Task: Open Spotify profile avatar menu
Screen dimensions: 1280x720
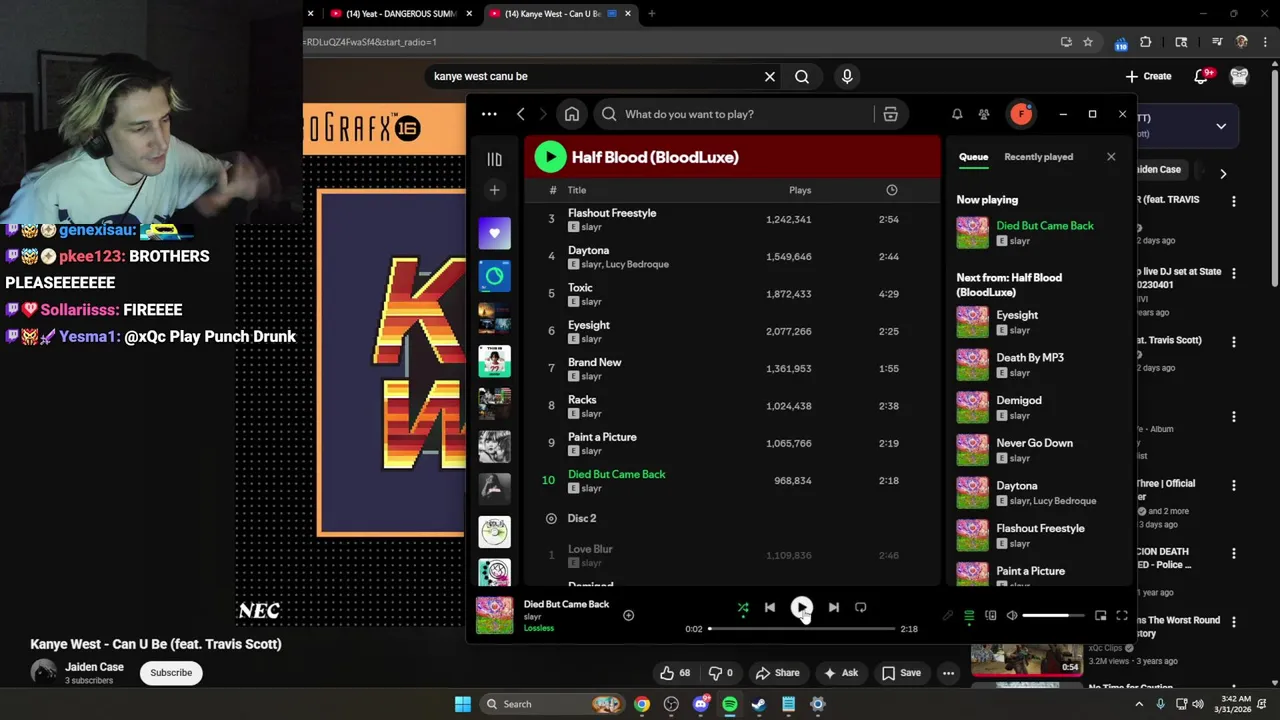Action: (x=1021, y=114)
